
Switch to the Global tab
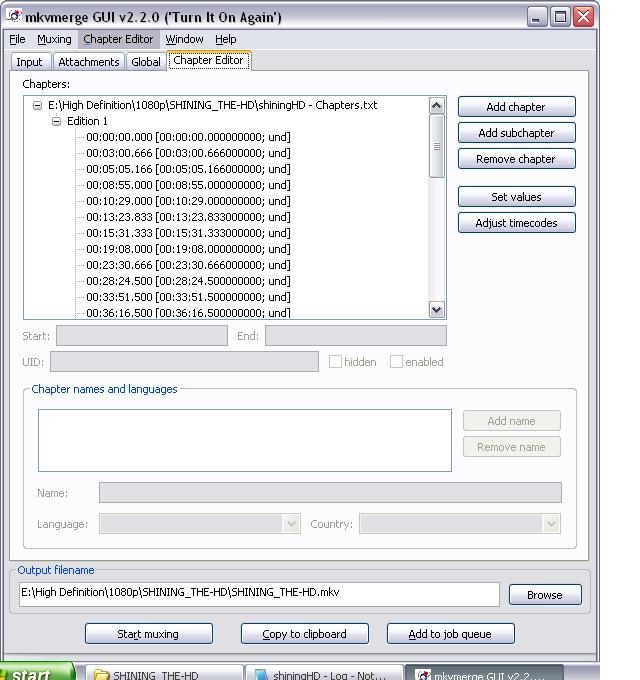click(146, 62)
